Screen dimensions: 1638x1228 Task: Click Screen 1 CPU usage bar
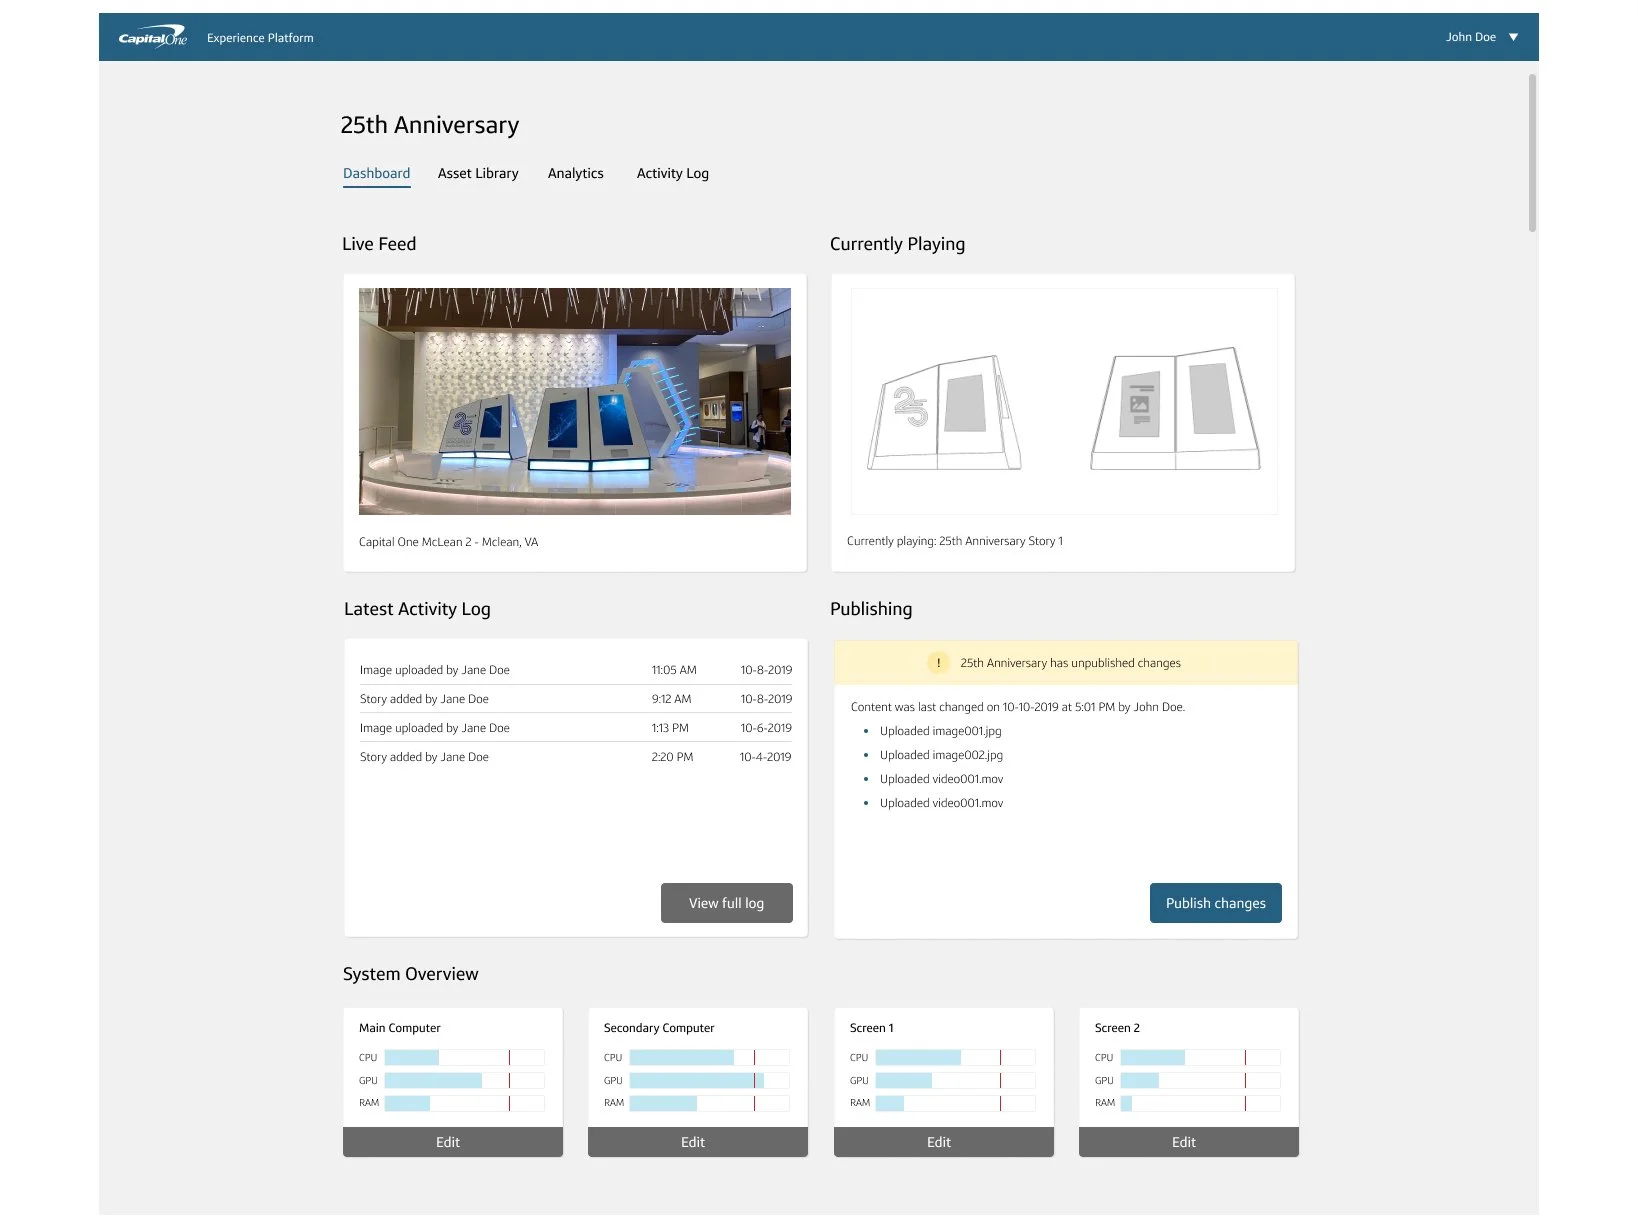point(955,1057)
